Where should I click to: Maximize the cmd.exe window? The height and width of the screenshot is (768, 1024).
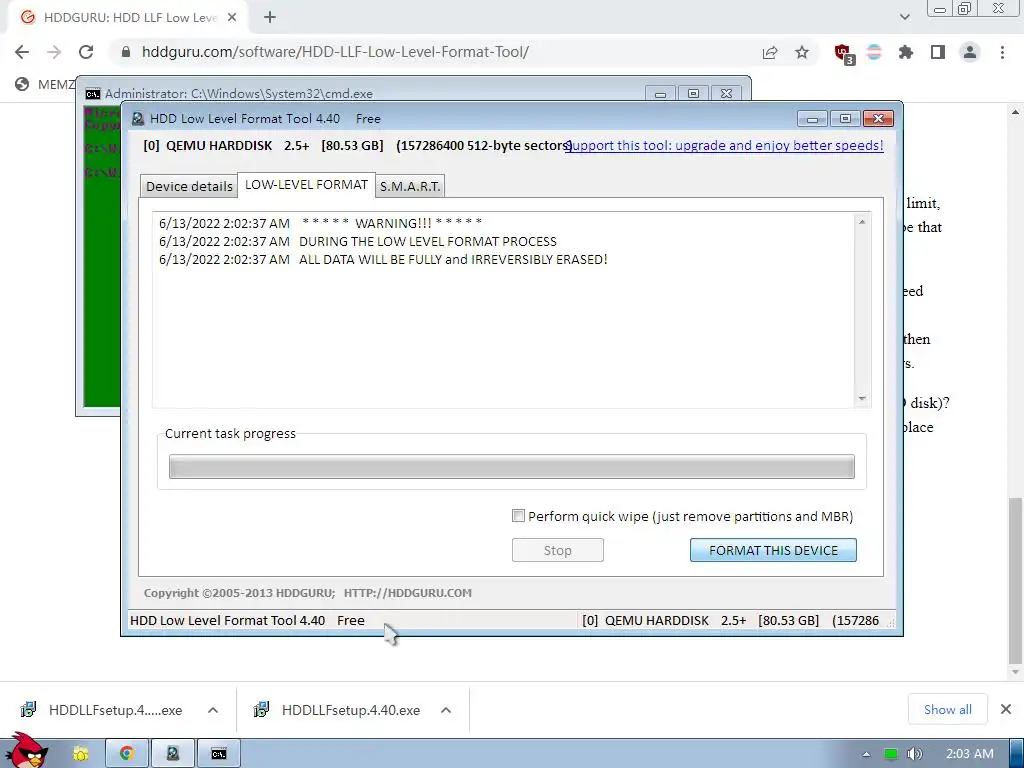694,94
